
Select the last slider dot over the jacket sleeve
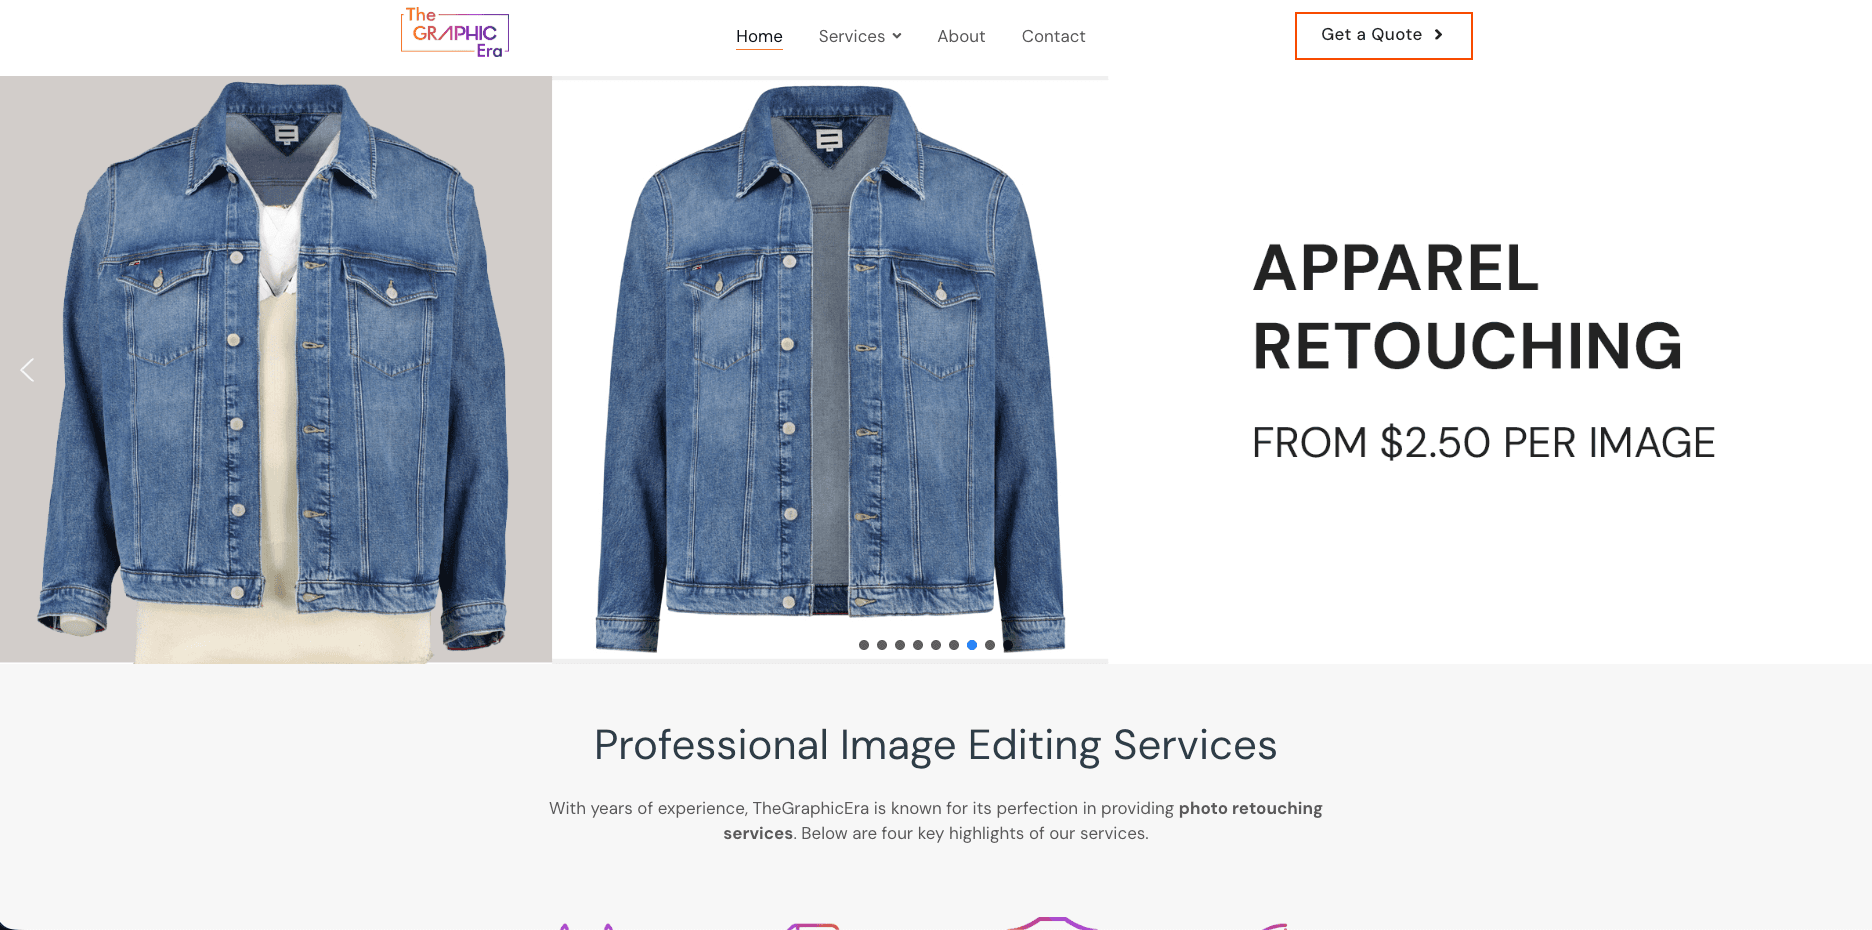coord(1008,645)
